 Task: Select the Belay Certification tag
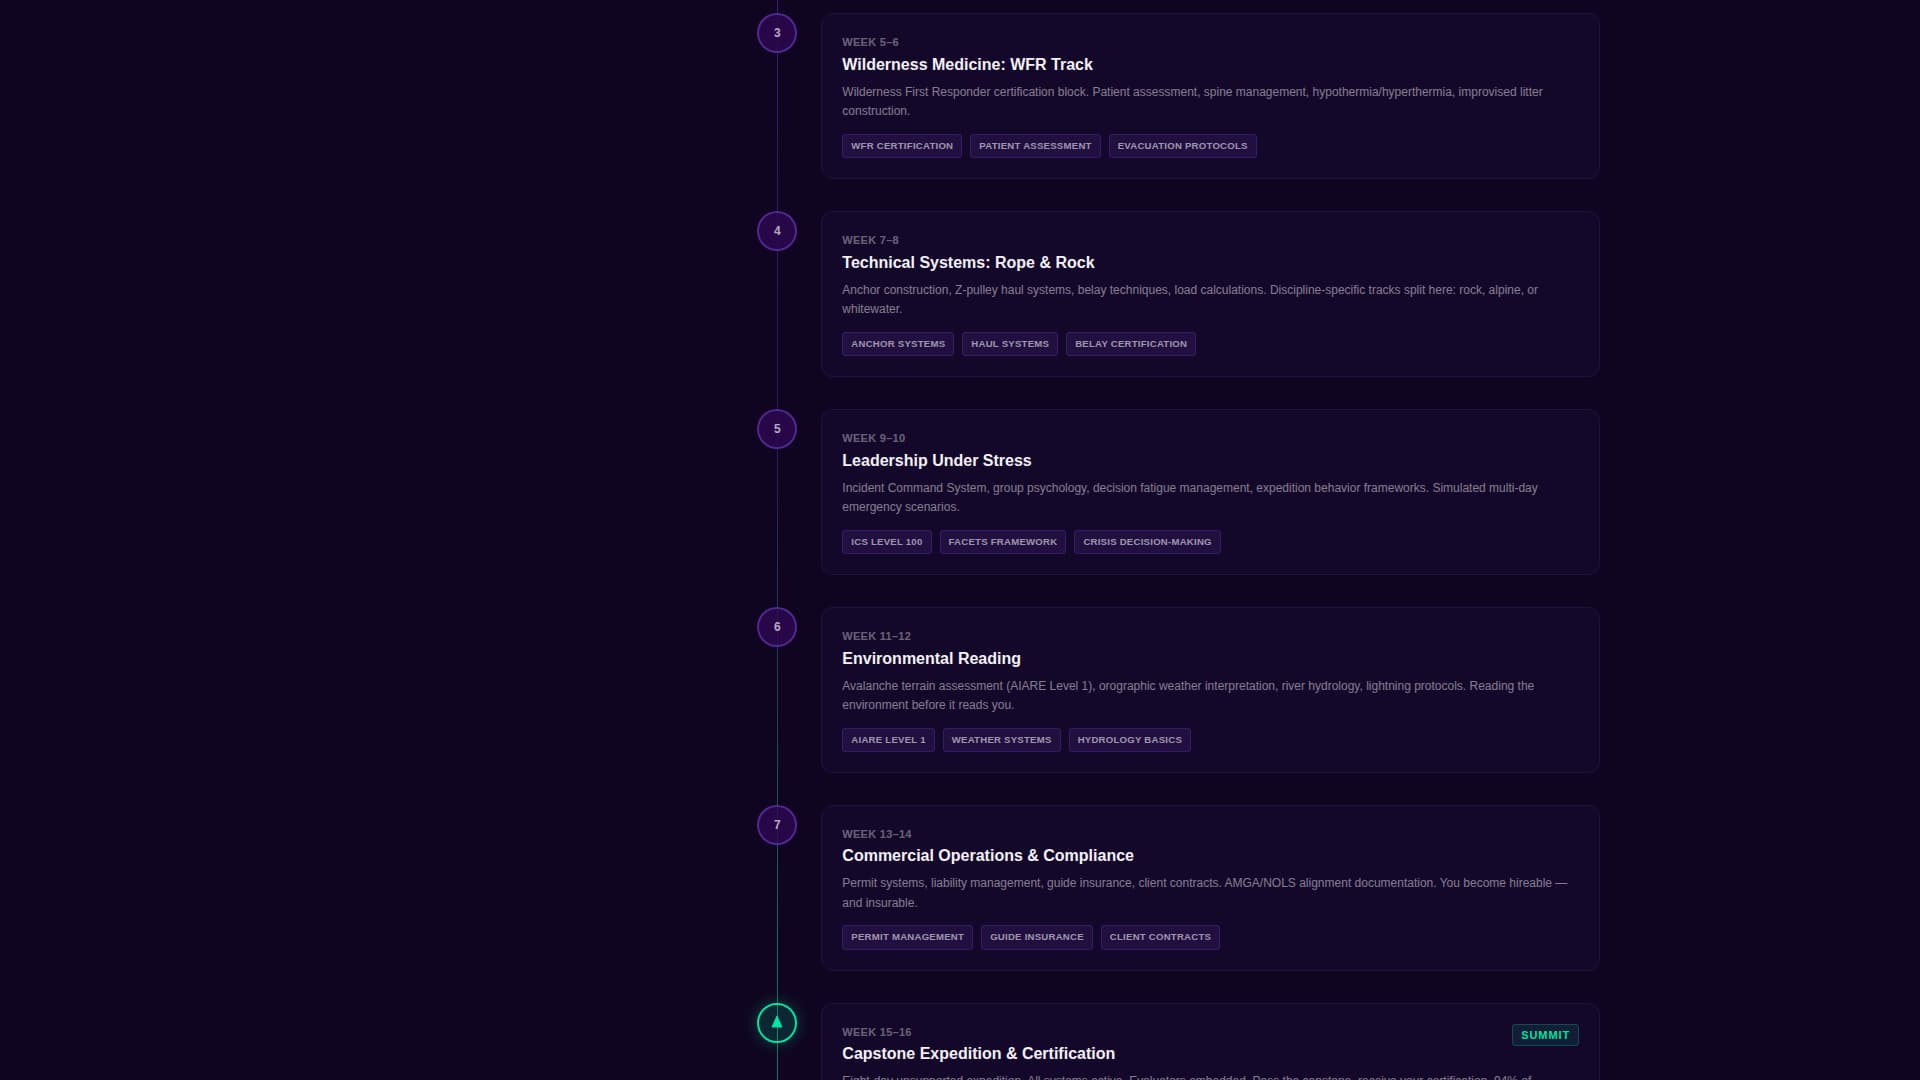click(1131, 344)
